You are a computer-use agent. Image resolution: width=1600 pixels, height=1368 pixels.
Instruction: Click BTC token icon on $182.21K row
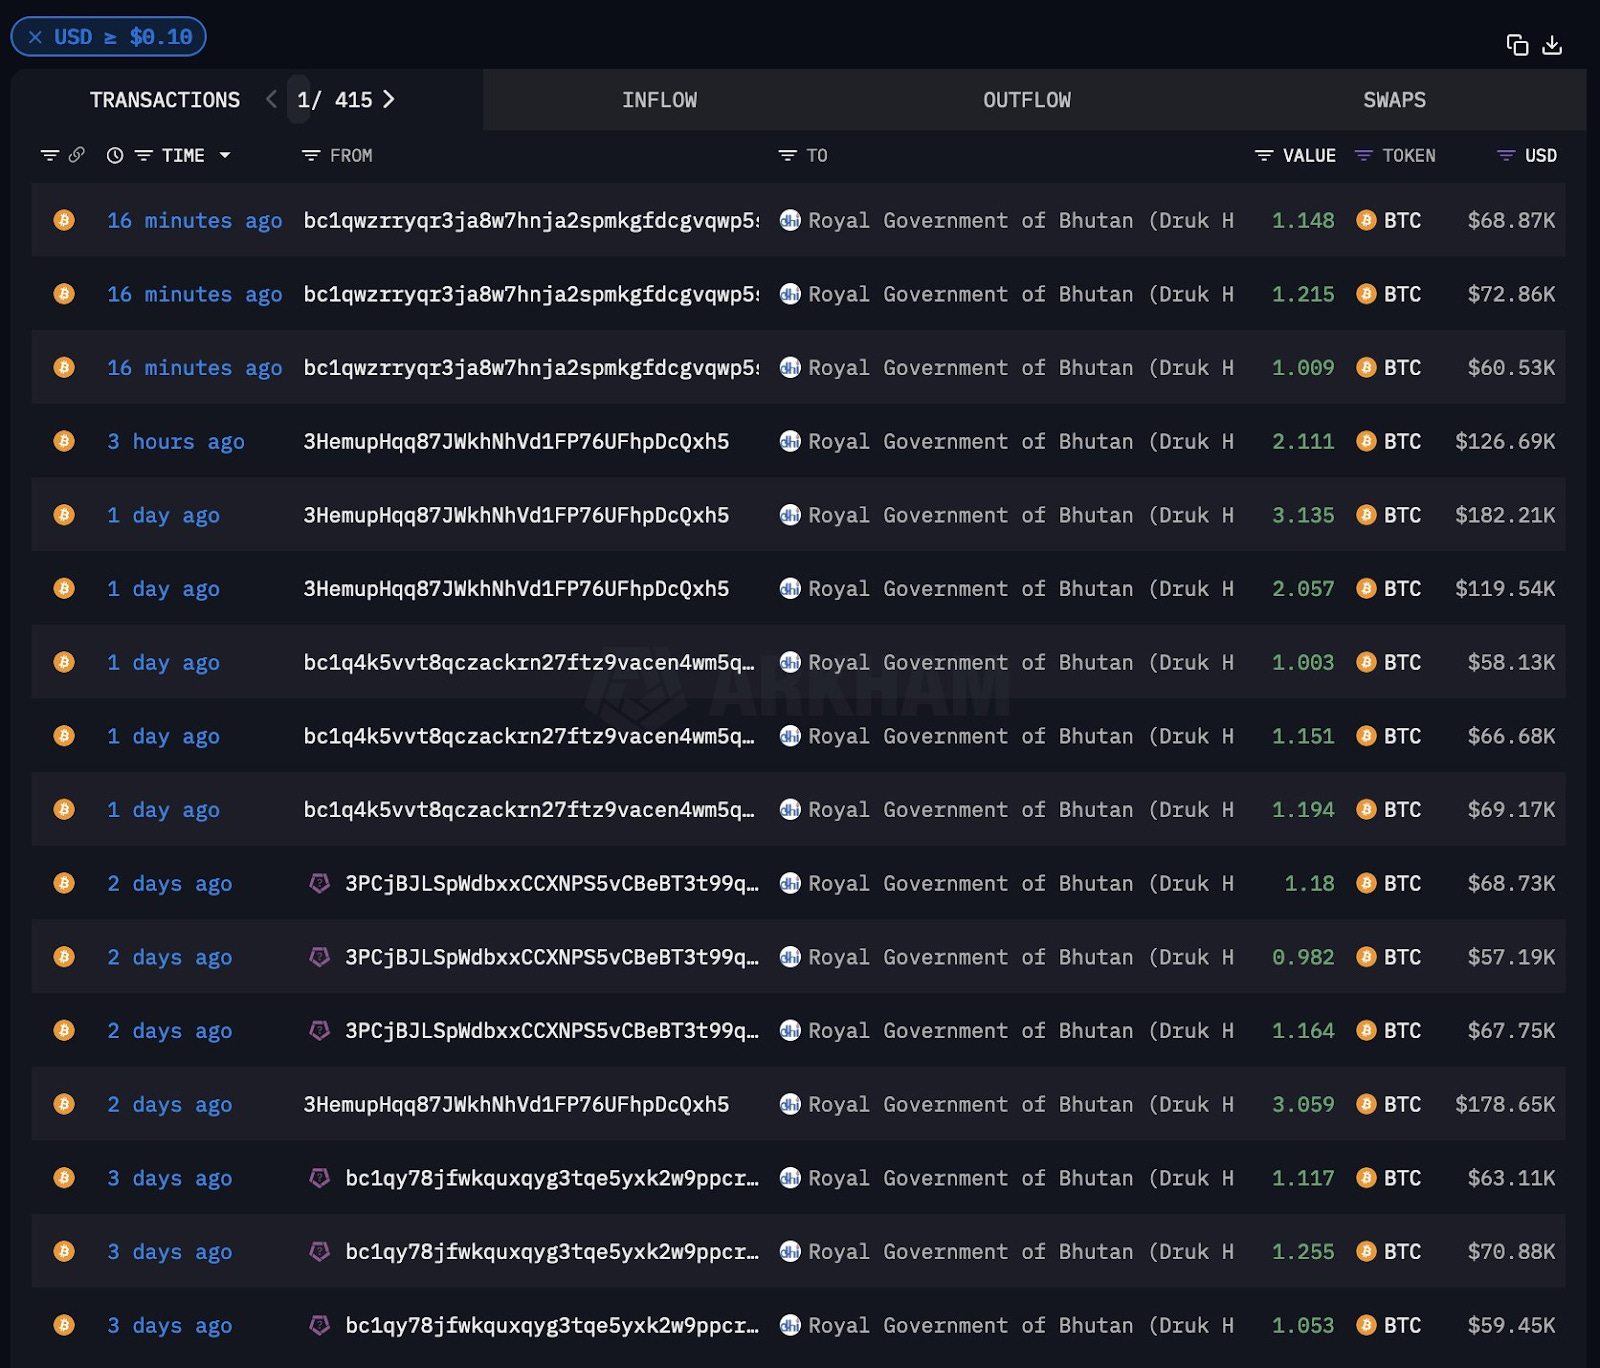(x=1366, y=515)
